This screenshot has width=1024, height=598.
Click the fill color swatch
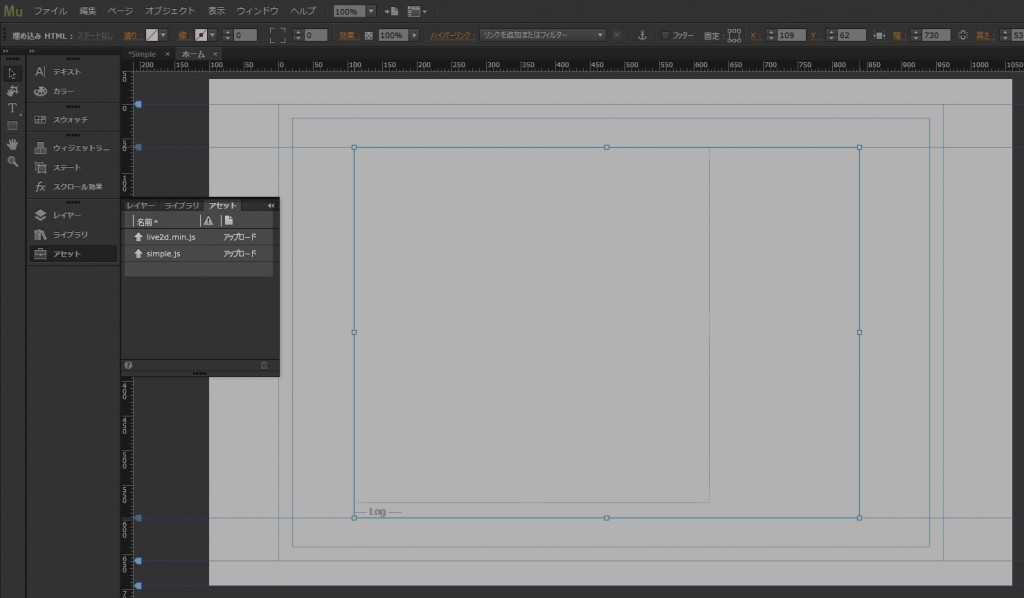click(x=152, y=35)
